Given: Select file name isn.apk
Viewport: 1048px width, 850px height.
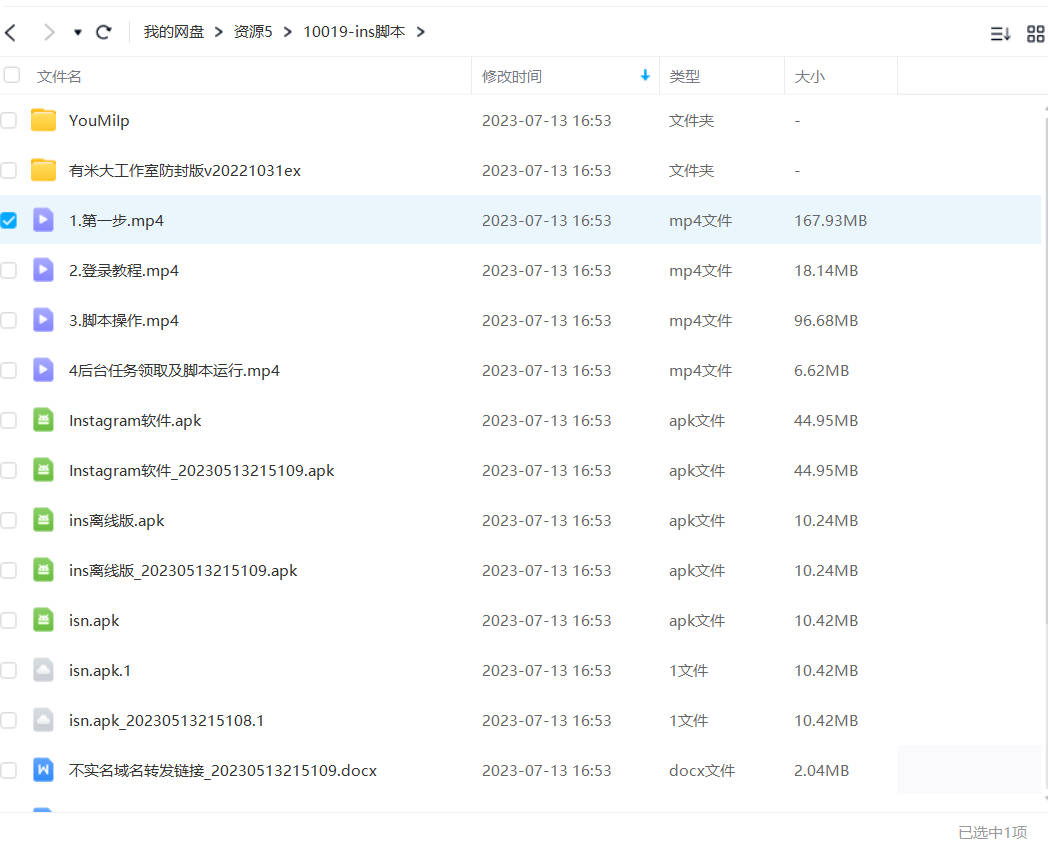Looking at the screenshot, I should (94, 621).
